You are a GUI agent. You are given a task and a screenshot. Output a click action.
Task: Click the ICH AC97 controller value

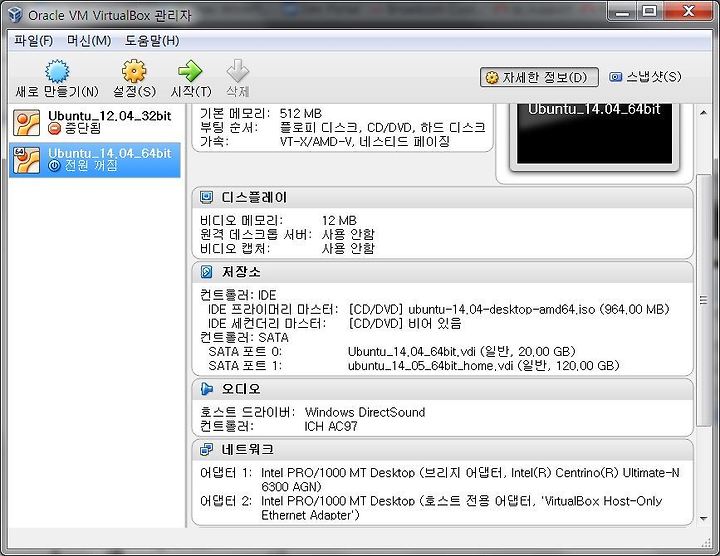click(331, 427)
